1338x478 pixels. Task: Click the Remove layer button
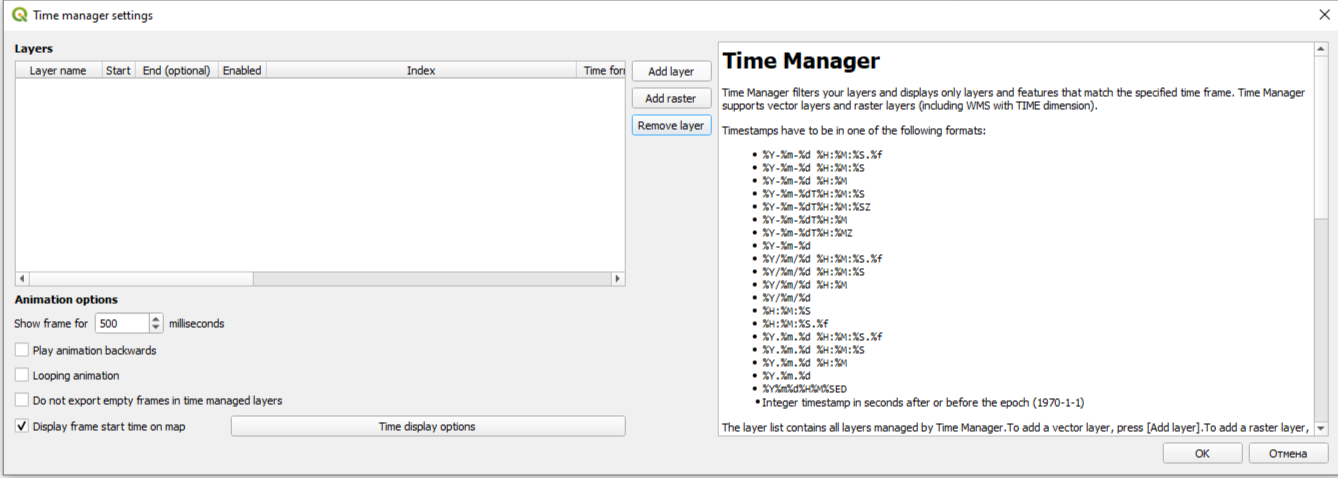click(671, 126)
